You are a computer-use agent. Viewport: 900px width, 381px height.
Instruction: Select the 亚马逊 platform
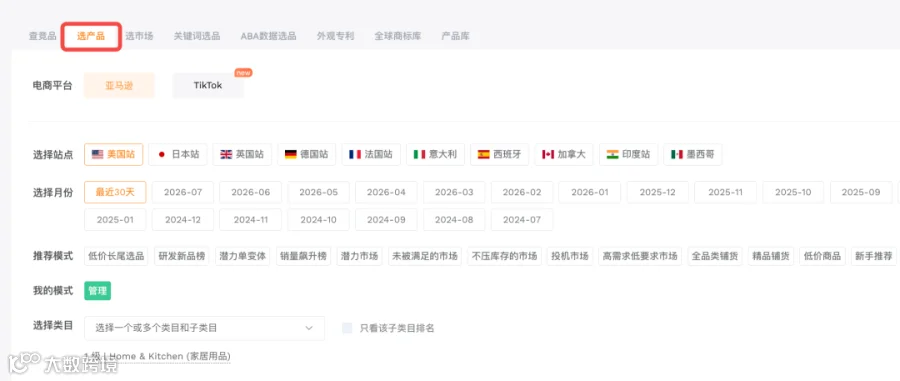[x=119, y=85]
